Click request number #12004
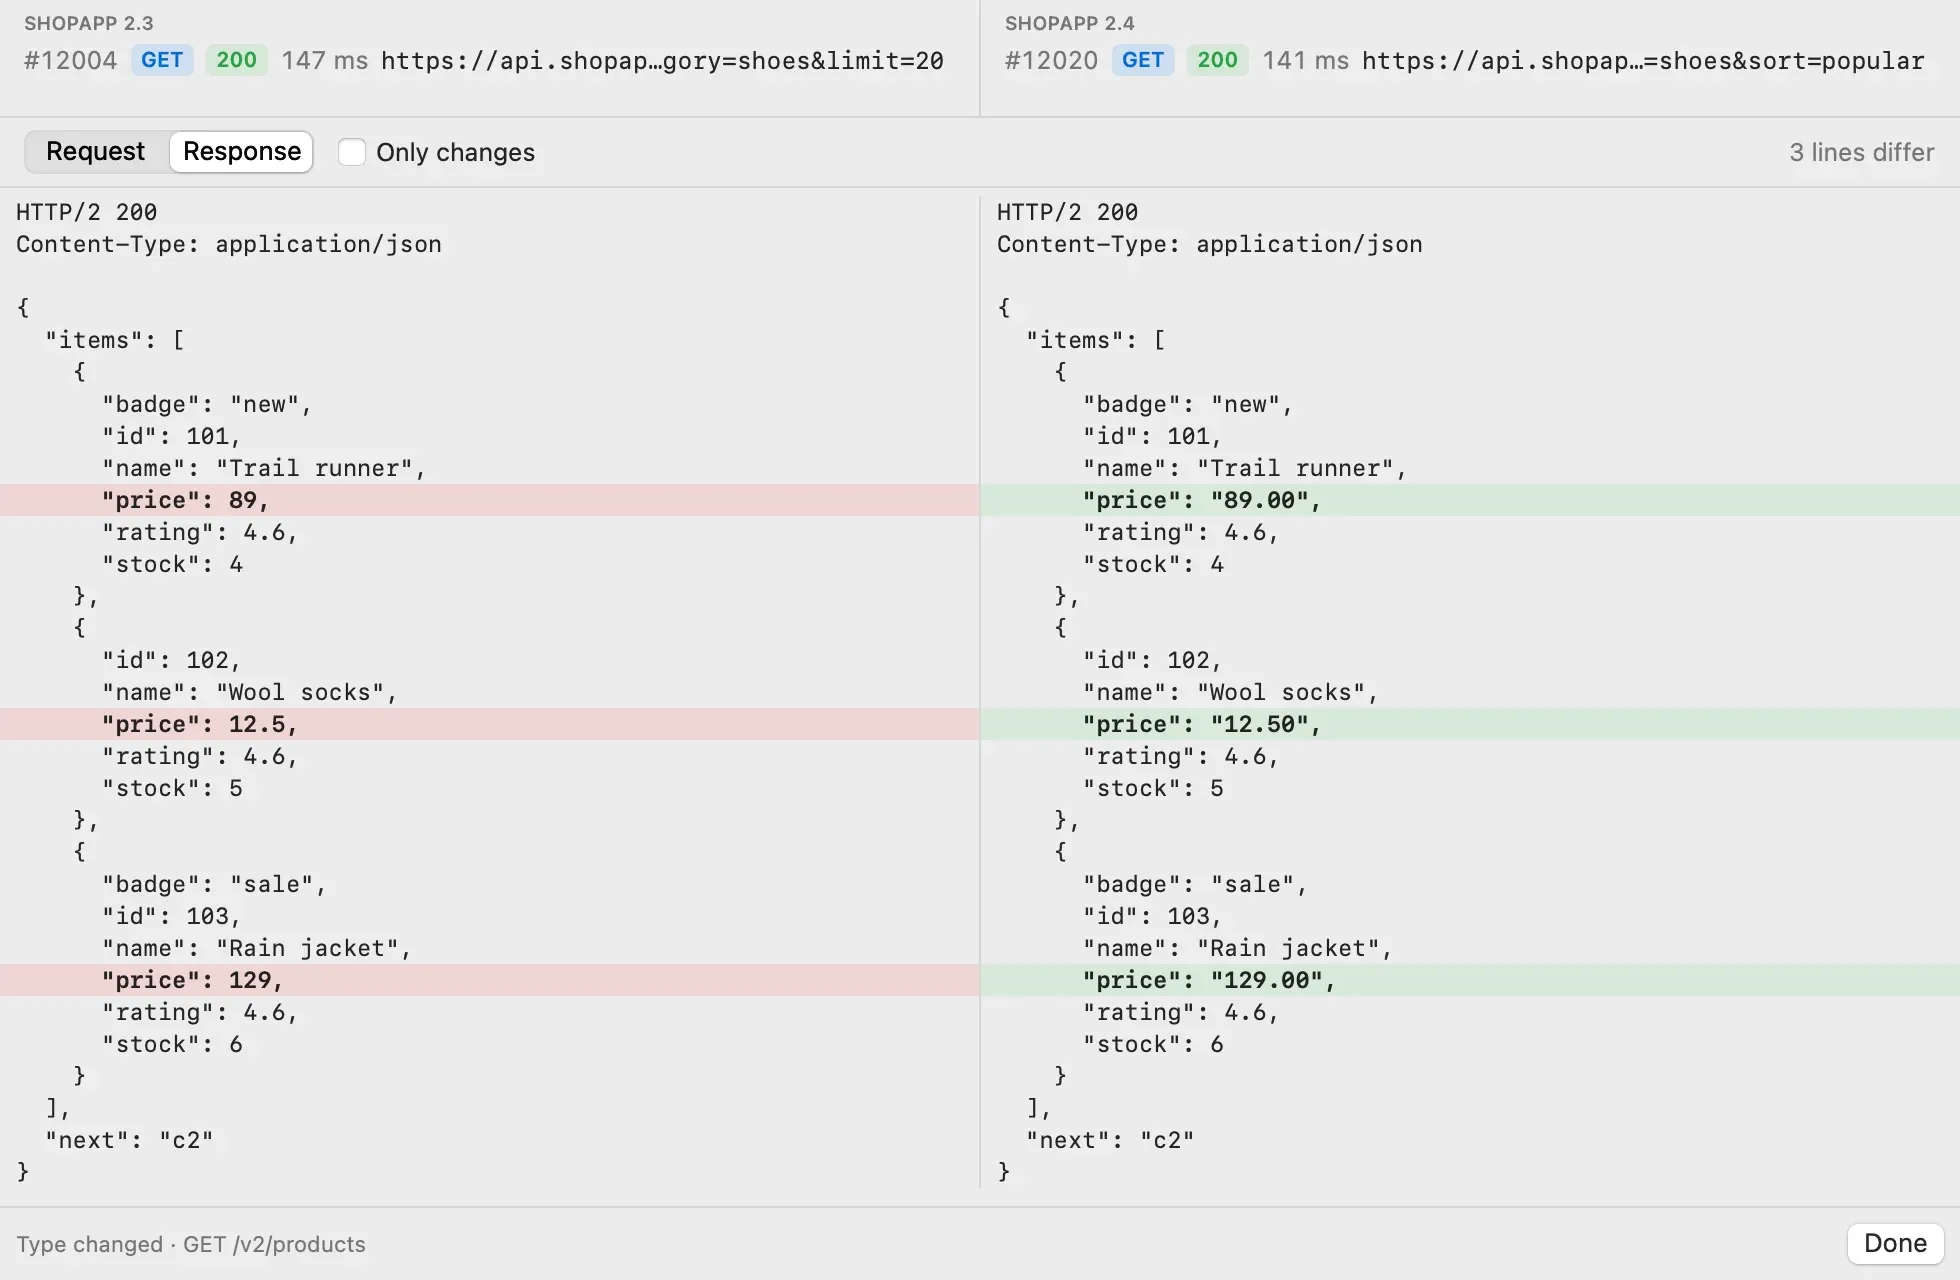The height and width of the screenshot is (1280, 1960). point(71,60)
